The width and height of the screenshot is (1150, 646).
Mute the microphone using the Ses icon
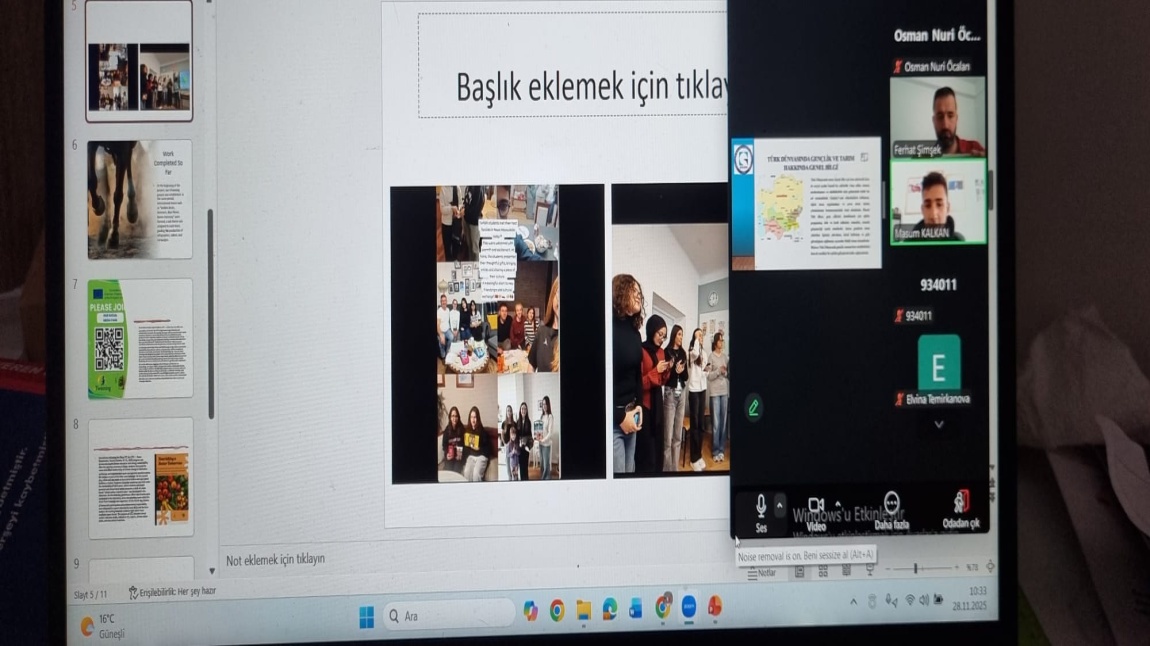click(761, 503)
